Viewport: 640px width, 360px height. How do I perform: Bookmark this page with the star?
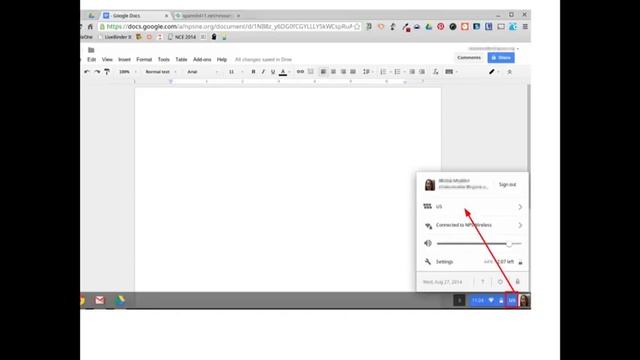point(357,27)
